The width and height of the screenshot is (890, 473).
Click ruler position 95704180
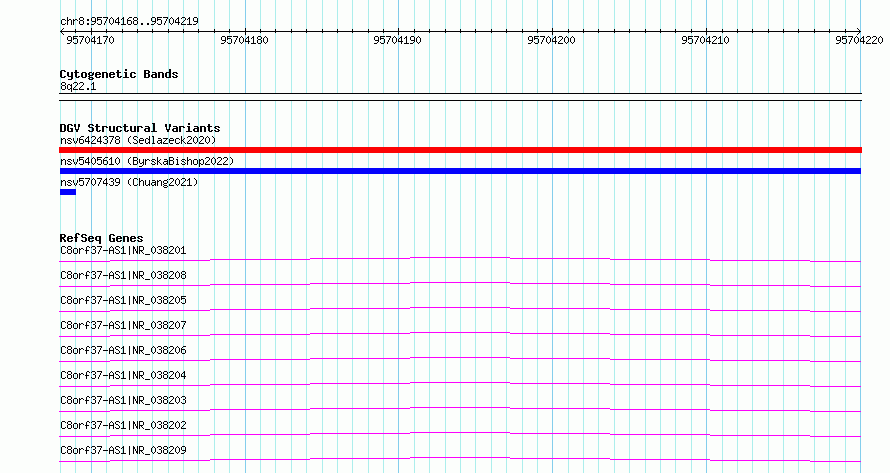[244, 40]
